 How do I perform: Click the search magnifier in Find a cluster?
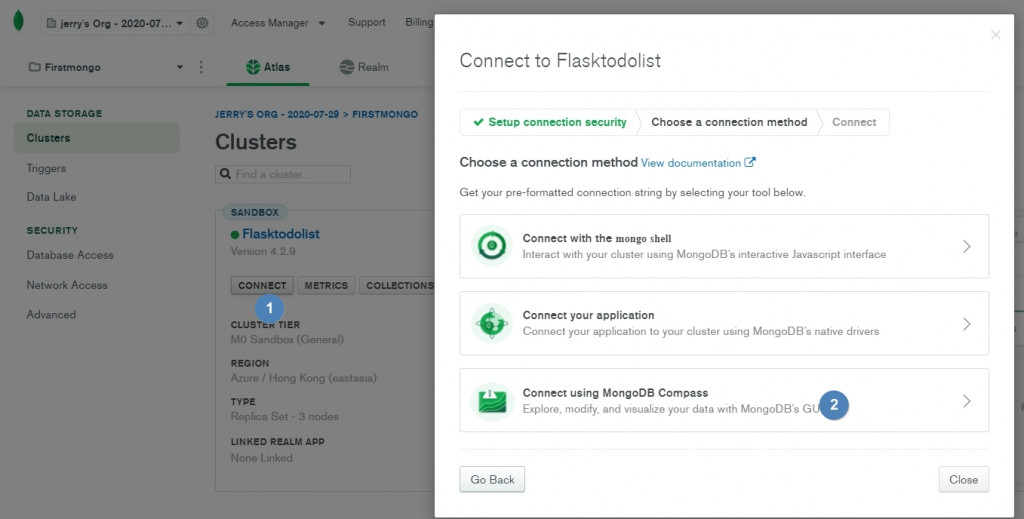tap(226, 175)
